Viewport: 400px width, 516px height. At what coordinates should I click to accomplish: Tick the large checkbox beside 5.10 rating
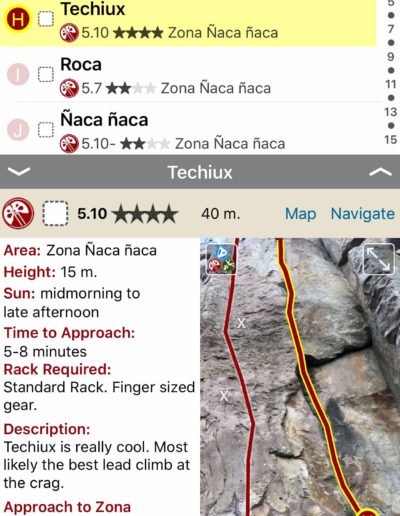pos(55,214)
